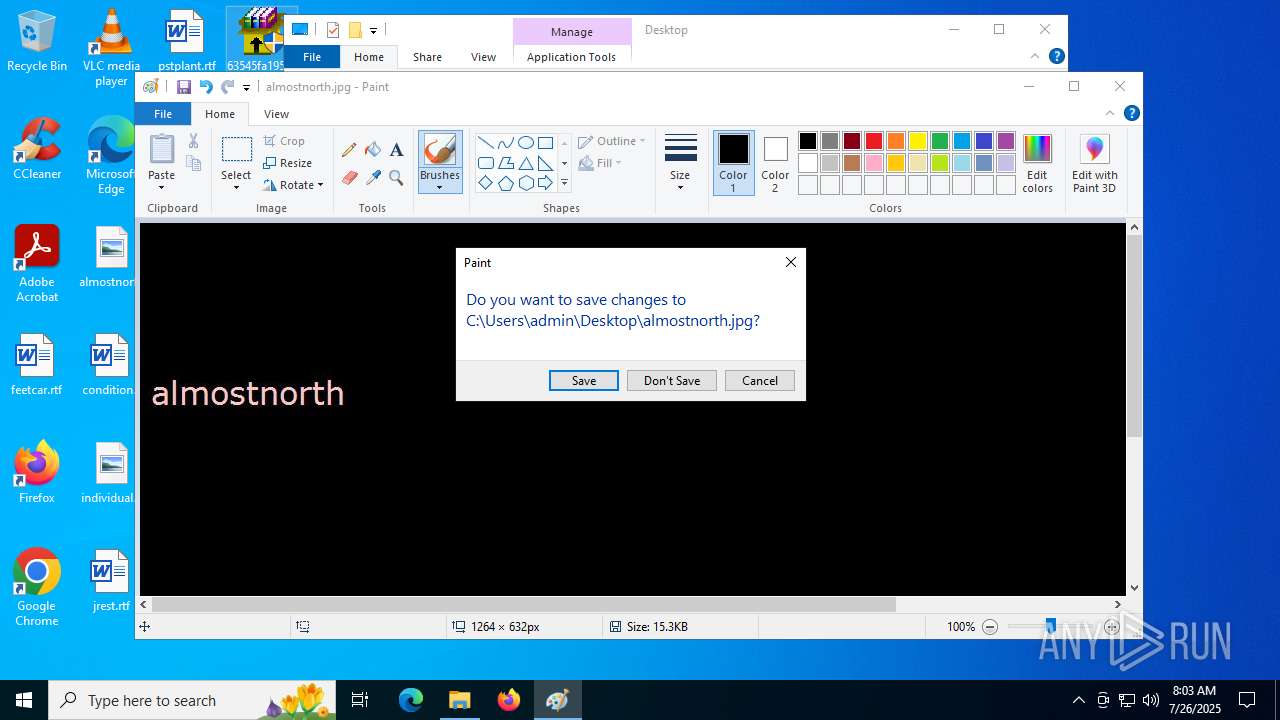Click Save in the Paint dialog
Screen dimensions: 1280x720
pos(584,381)
